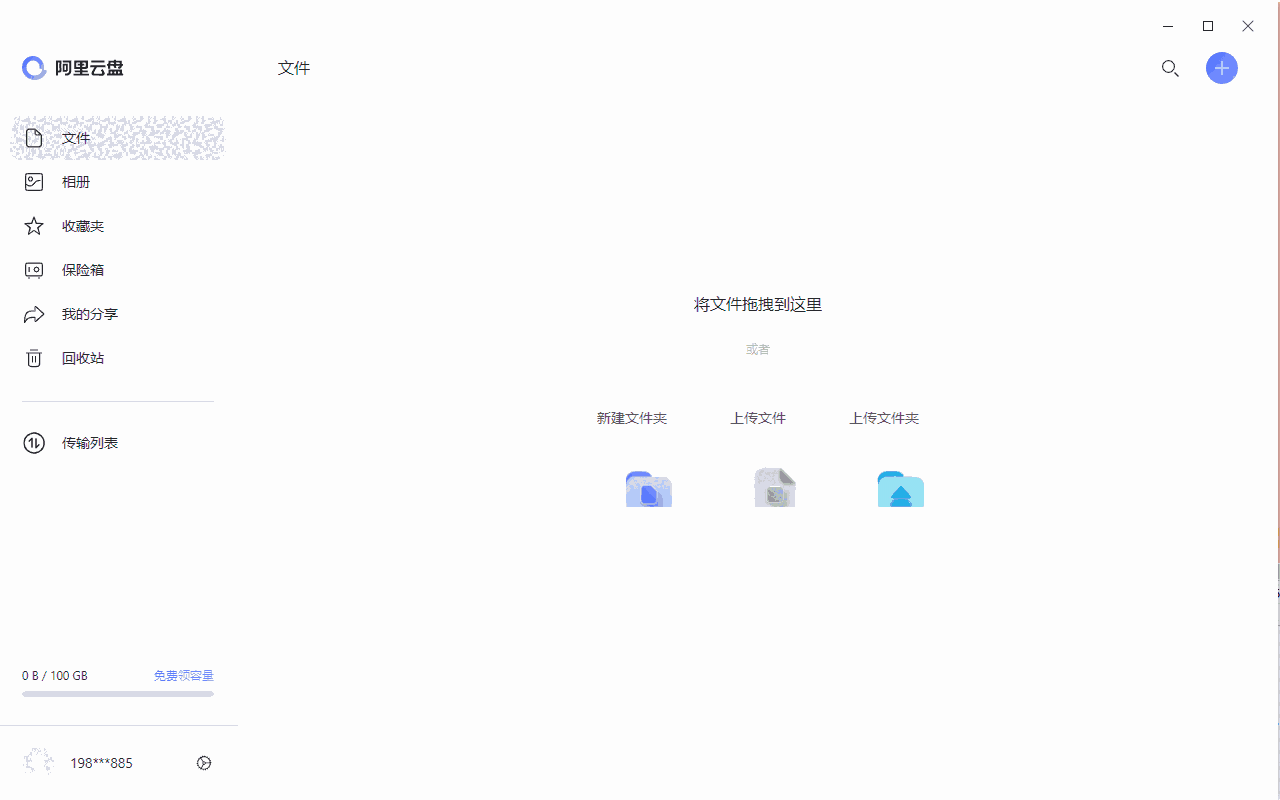Click the account name 198***885
Viewport: 1280px width, 800px height.
coord(101,762)
